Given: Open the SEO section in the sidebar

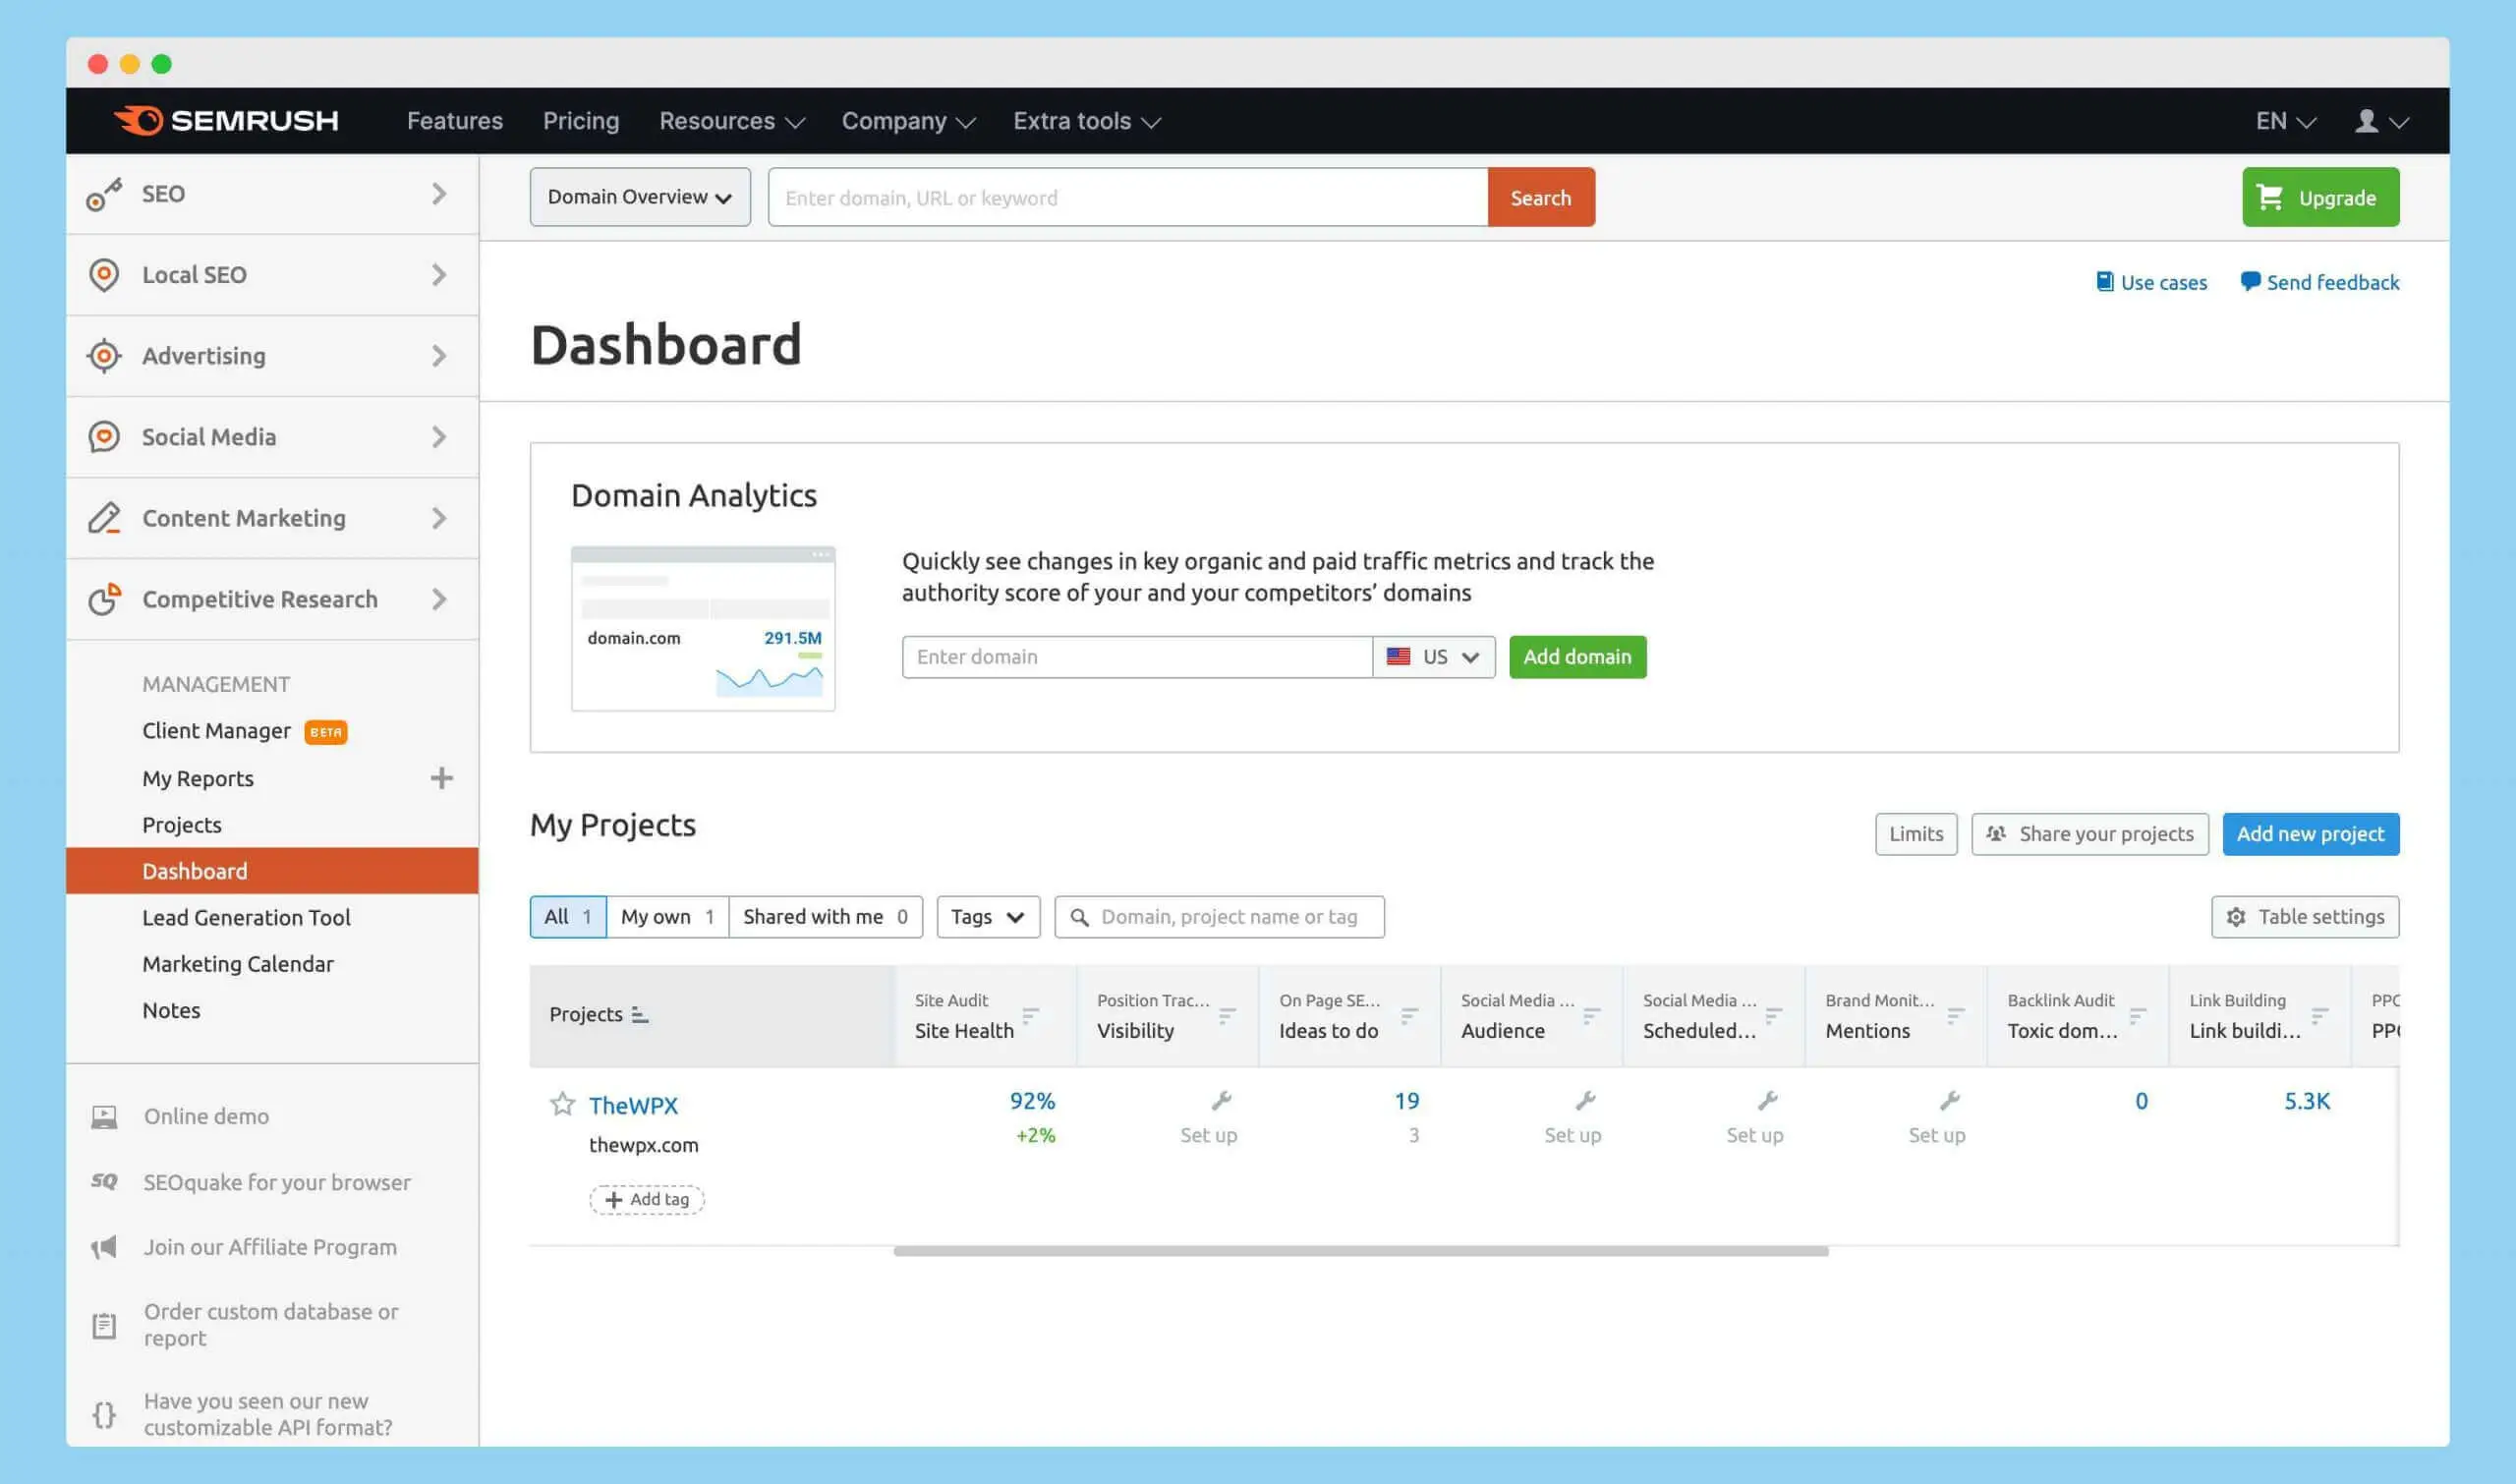Looking at the screenshot, I should click(104, 194).
